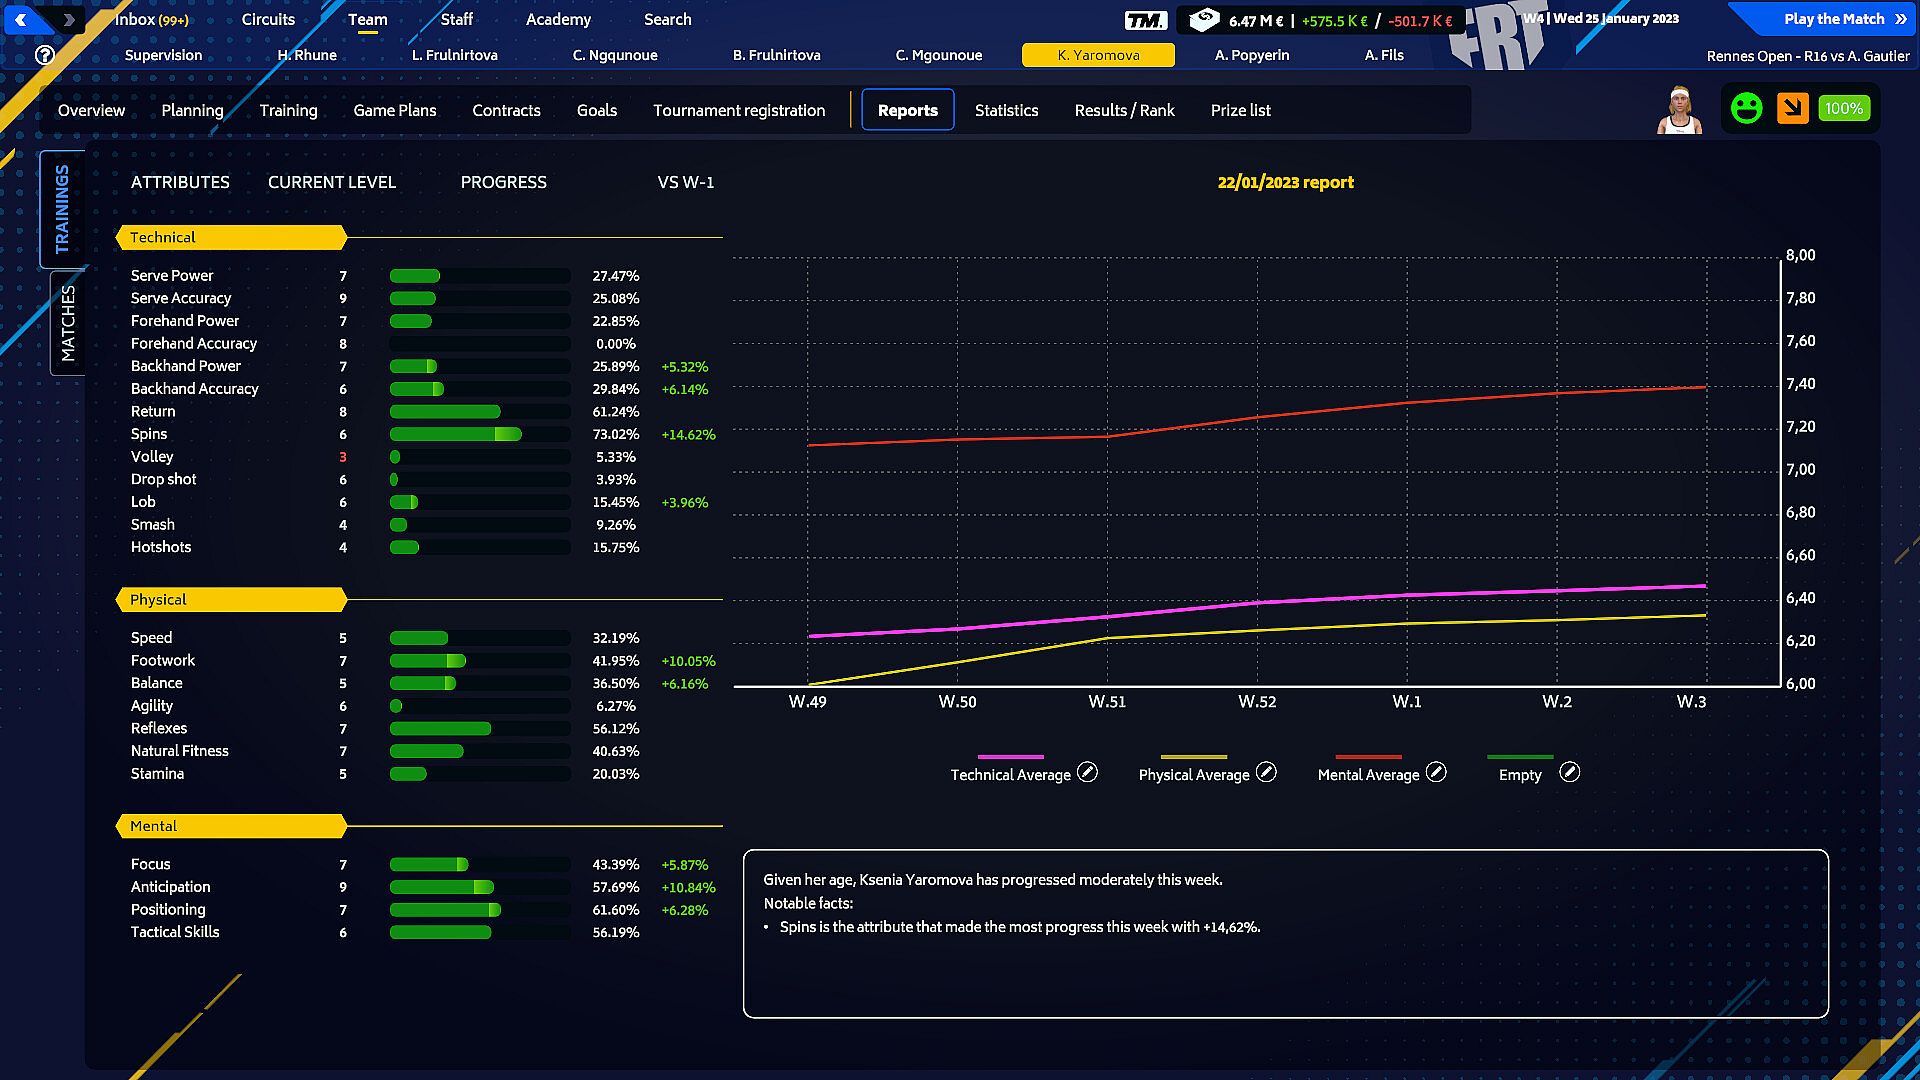Viewport: 1920px width, 1080px height.
Task: Open the Tournament registration tab
Action: tap(739, 110)
